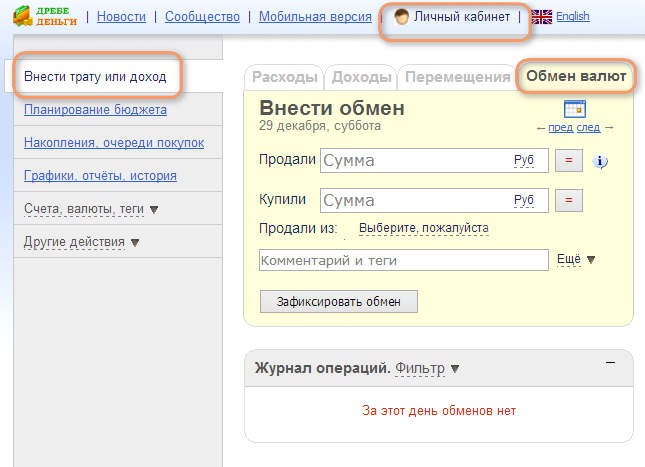645x467 pixels.
Task: Click the calculator equals button for Купили
Action: click(x=568, y=200)
